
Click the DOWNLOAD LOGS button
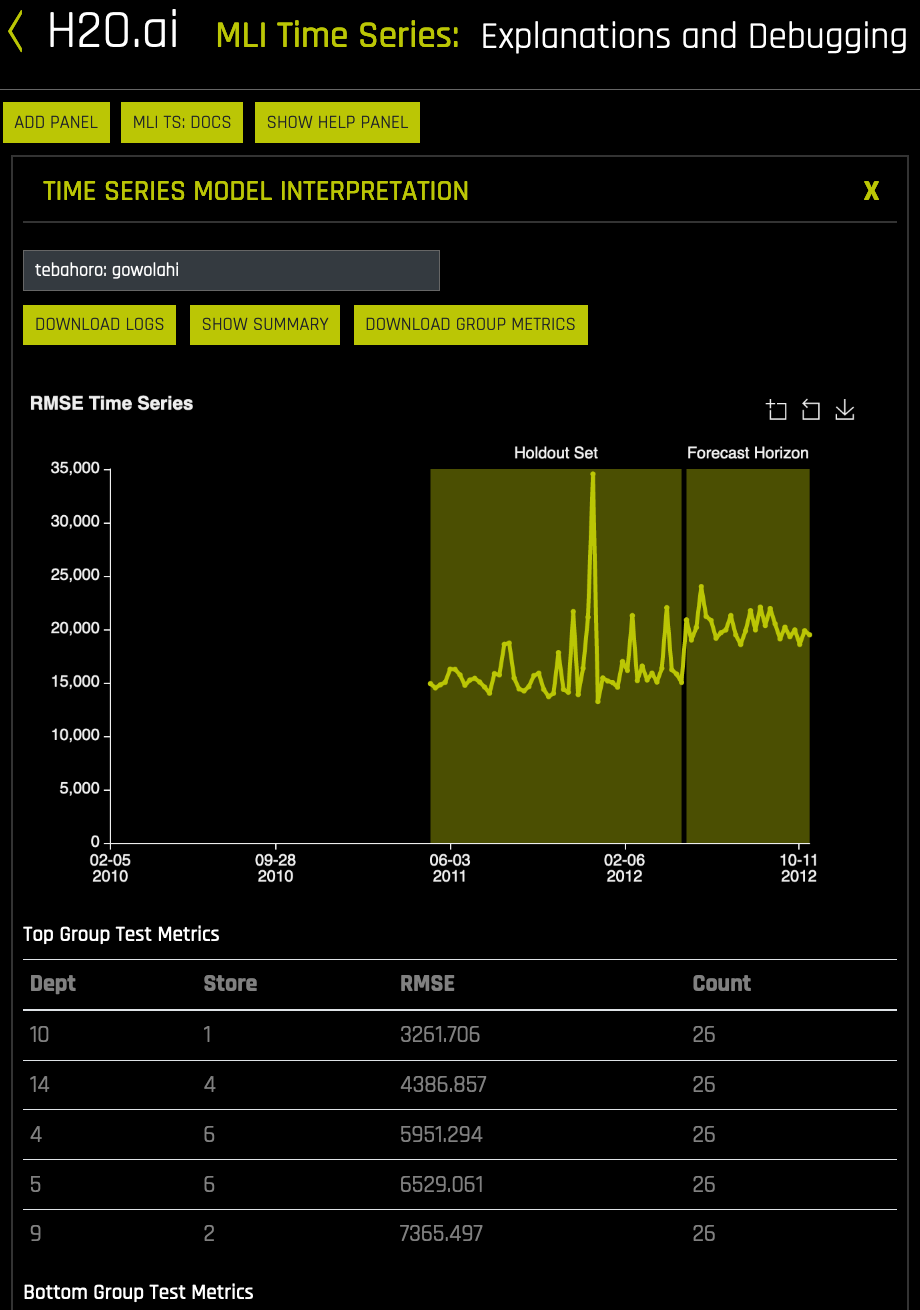pos(98,324)
